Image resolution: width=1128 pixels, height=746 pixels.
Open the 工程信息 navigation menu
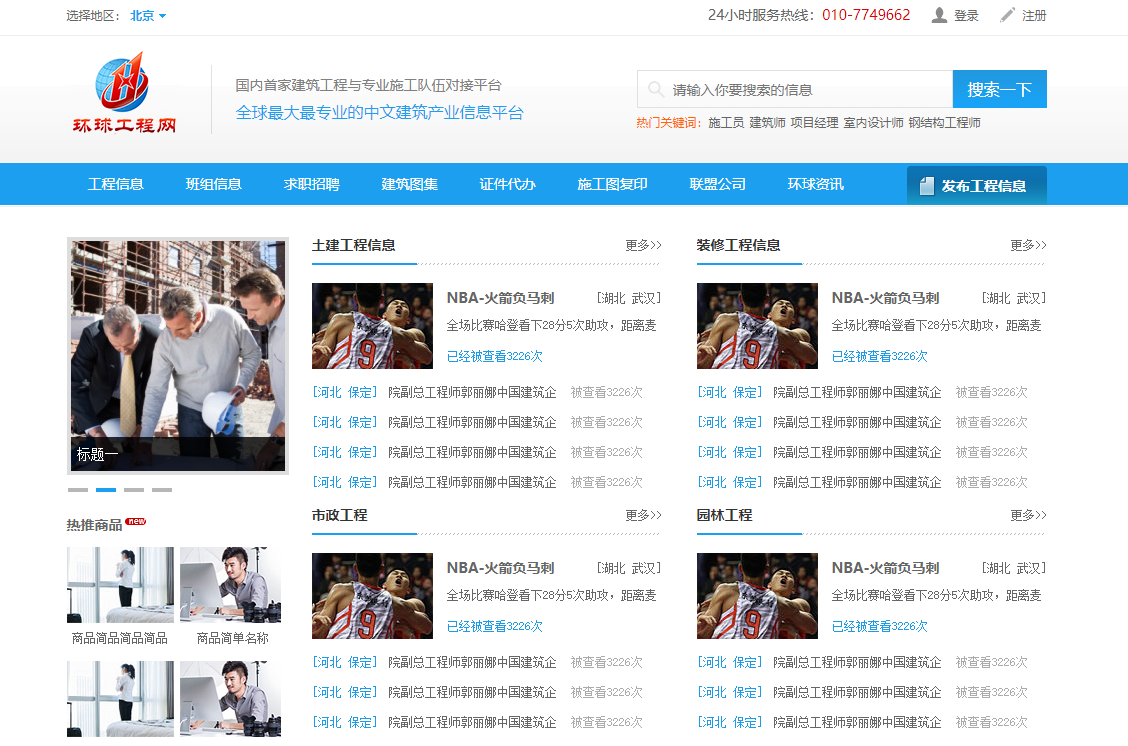point(116,184)
